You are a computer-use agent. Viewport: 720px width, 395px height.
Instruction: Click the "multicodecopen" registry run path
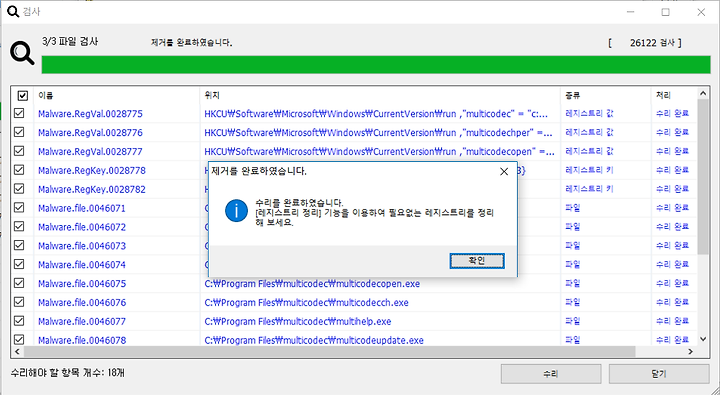[379, 152]
